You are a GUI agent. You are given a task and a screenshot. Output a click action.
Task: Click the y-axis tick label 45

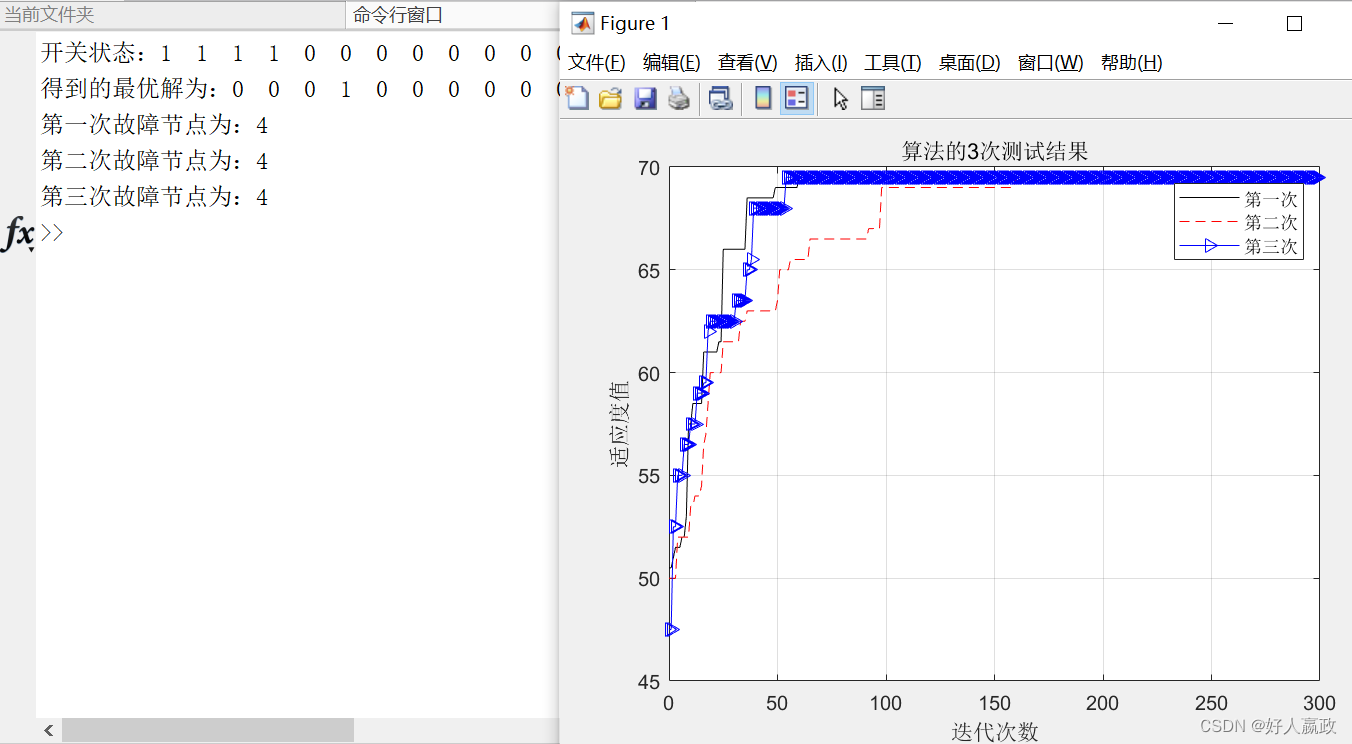point(649,682)
